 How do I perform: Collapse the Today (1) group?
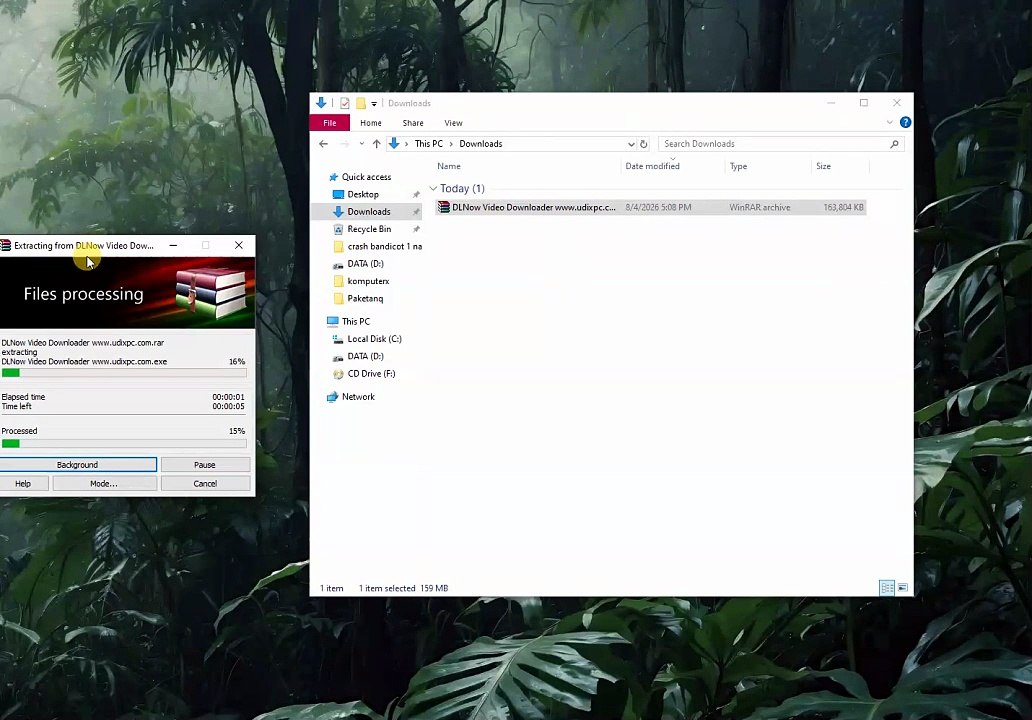433,188
